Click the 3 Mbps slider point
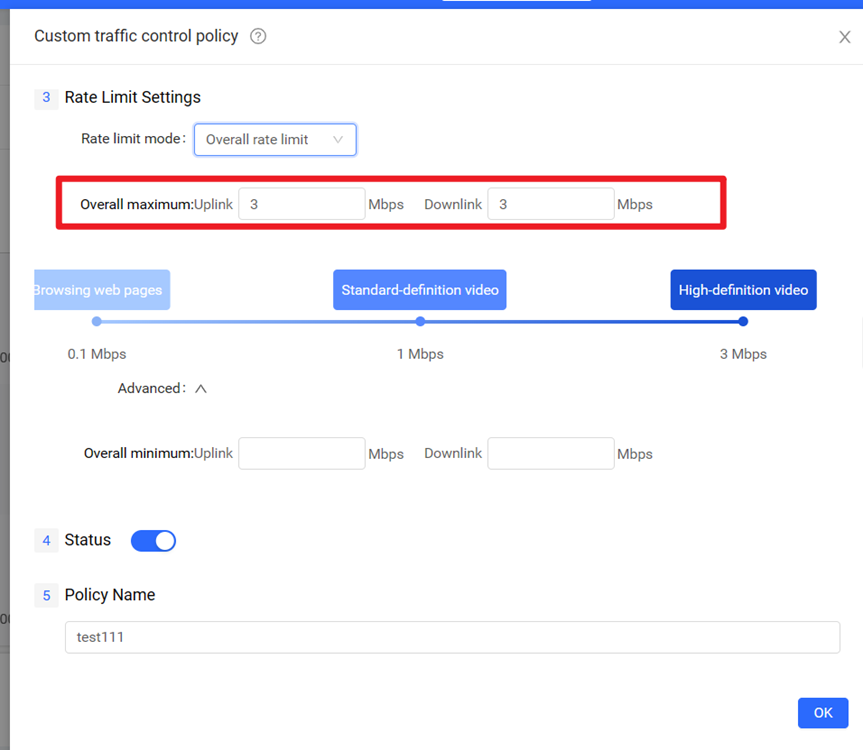 (743, 322)
